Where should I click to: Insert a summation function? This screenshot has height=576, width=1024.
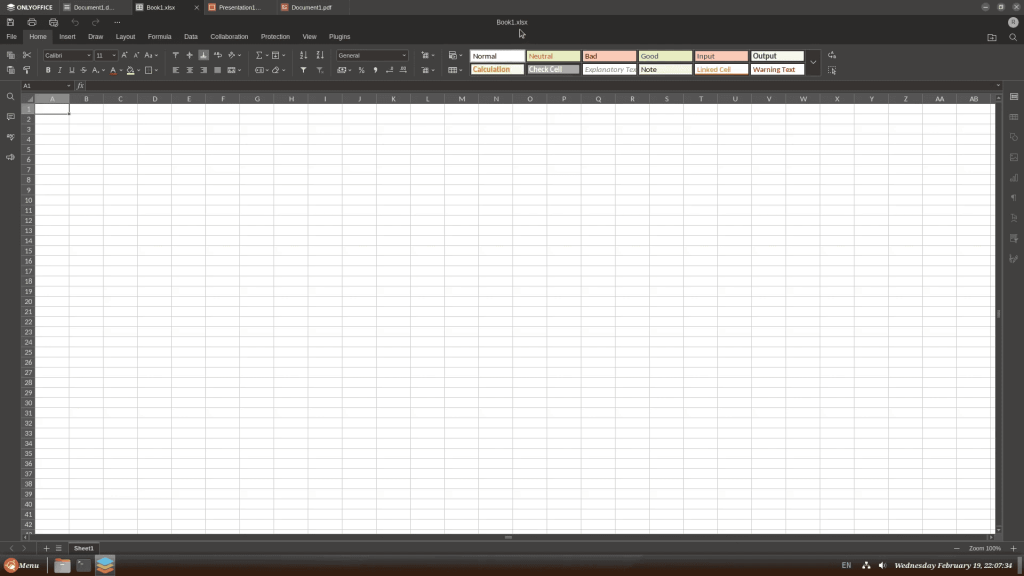[x=259, y=55]
